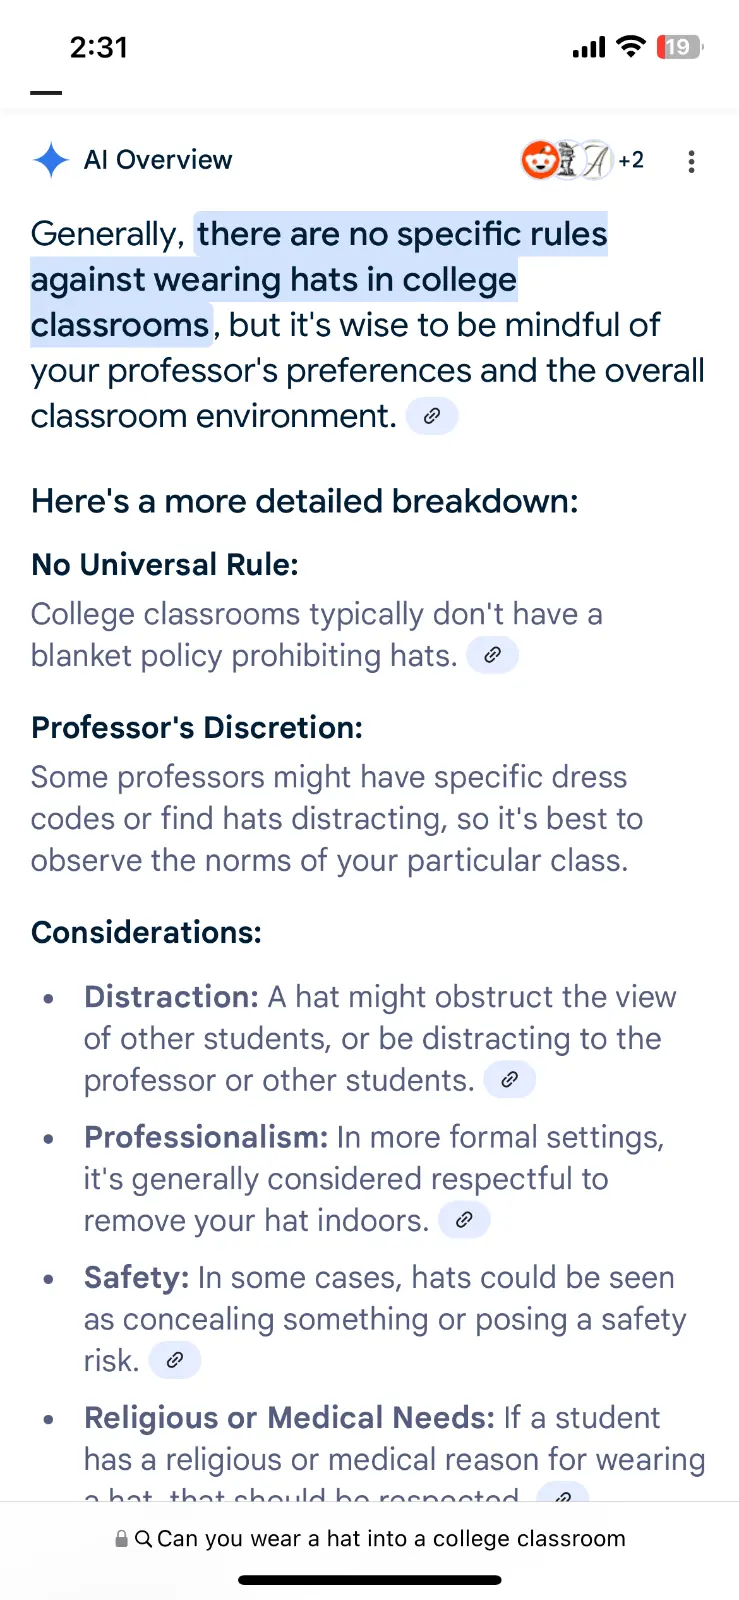
Task: Tap the 'AI Overview' heading label
Action: [158, 160]
